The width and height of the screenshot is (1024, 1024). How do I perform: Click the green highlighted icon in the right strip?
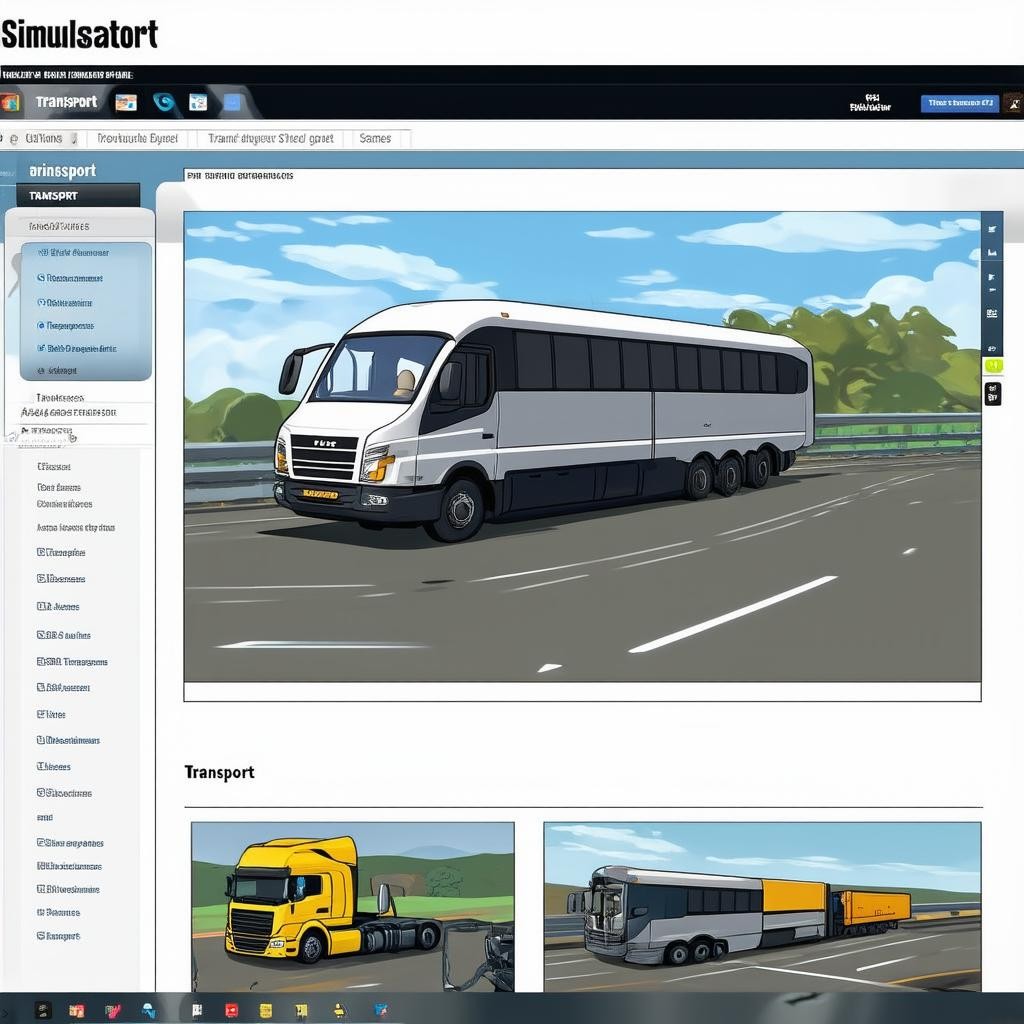[992, 366]
